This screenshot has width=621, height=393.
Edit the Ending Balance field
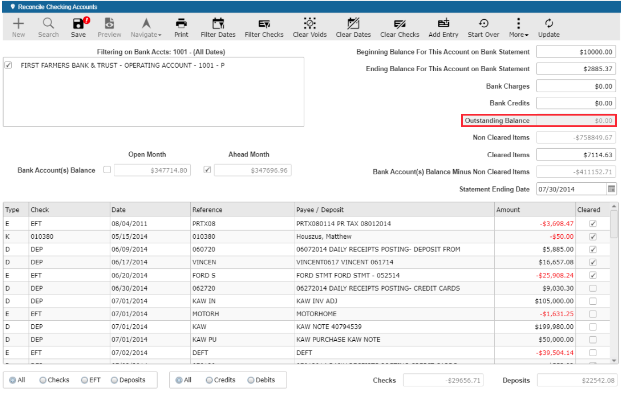tap(576, 69)
